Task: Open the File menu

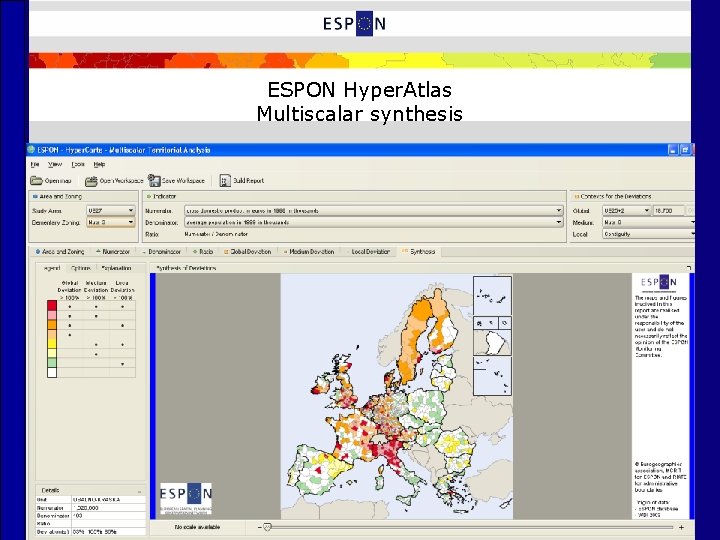Action: [35, 164]
